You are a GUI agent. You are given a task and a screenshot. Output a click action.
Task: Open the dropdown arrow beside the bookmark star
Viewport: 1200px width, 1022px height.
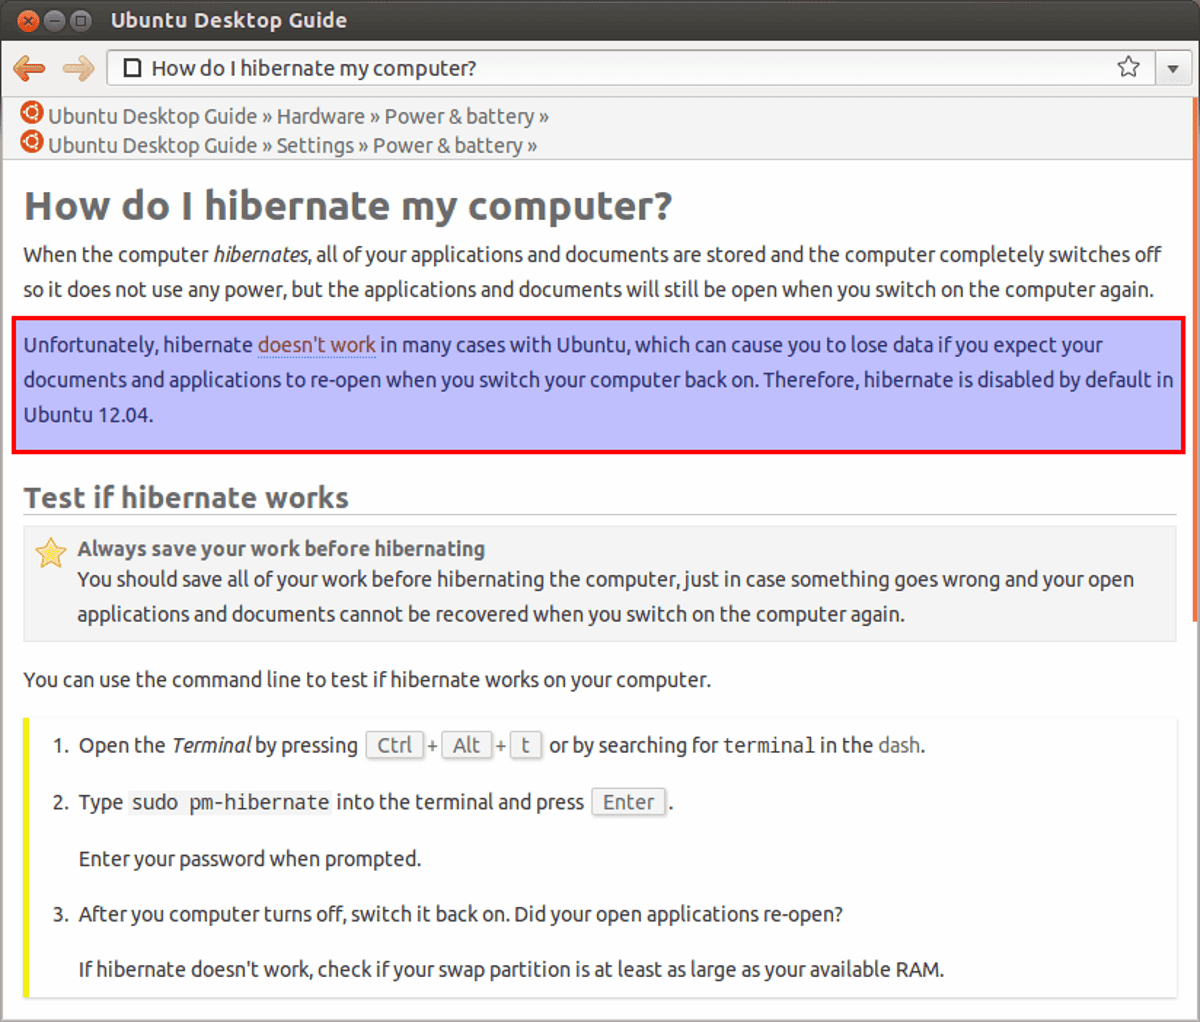click(x=1173, y=68)
